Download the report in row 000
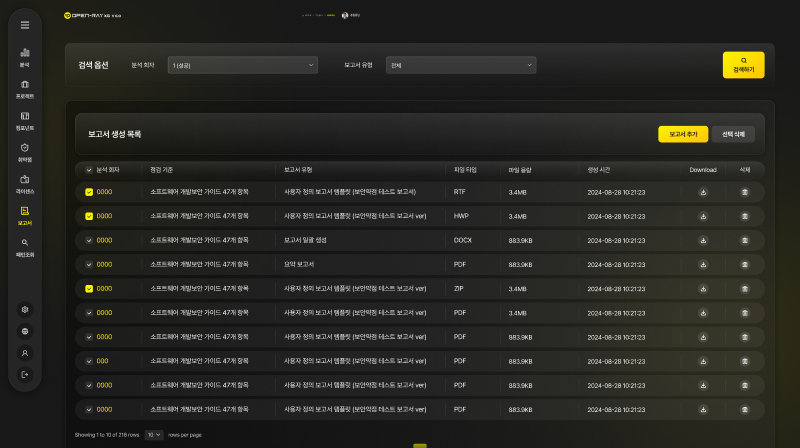Viewport: 800px width, 448px height. pyautogui.click(x=703, y=361)
